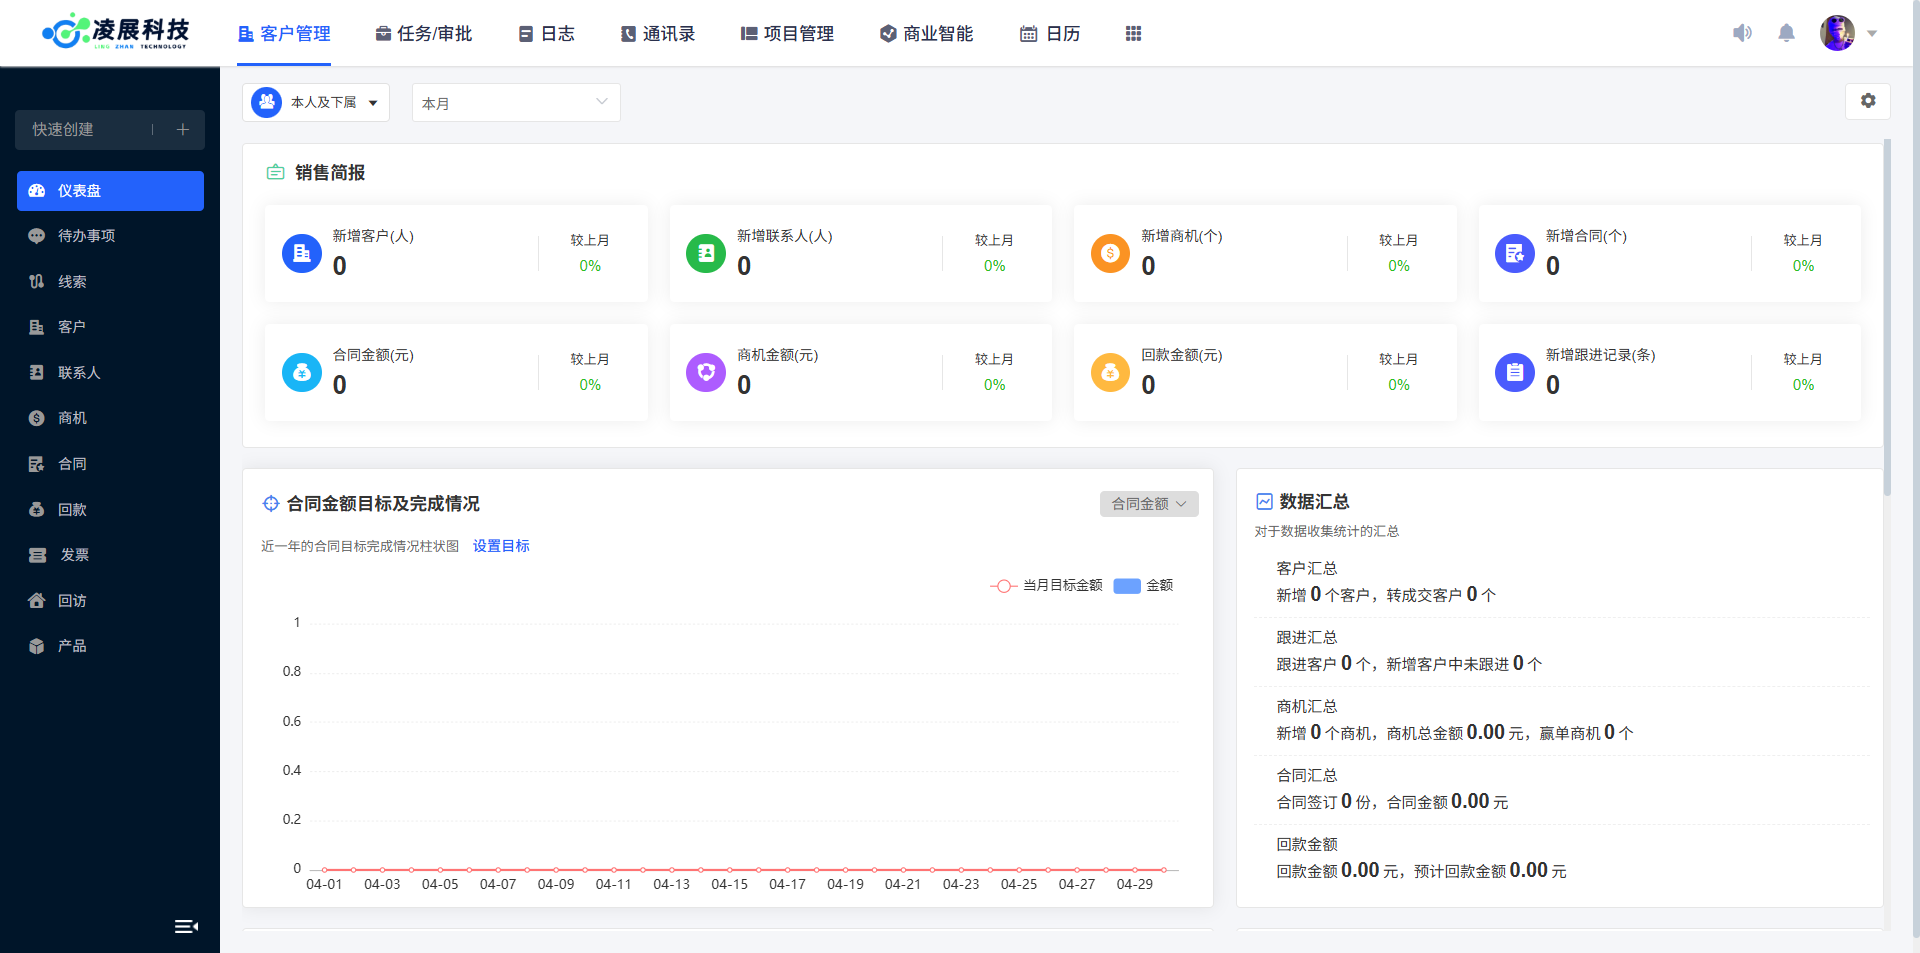
Task: Open the apps grid menu icon
Action: (x=1133, y=34)
